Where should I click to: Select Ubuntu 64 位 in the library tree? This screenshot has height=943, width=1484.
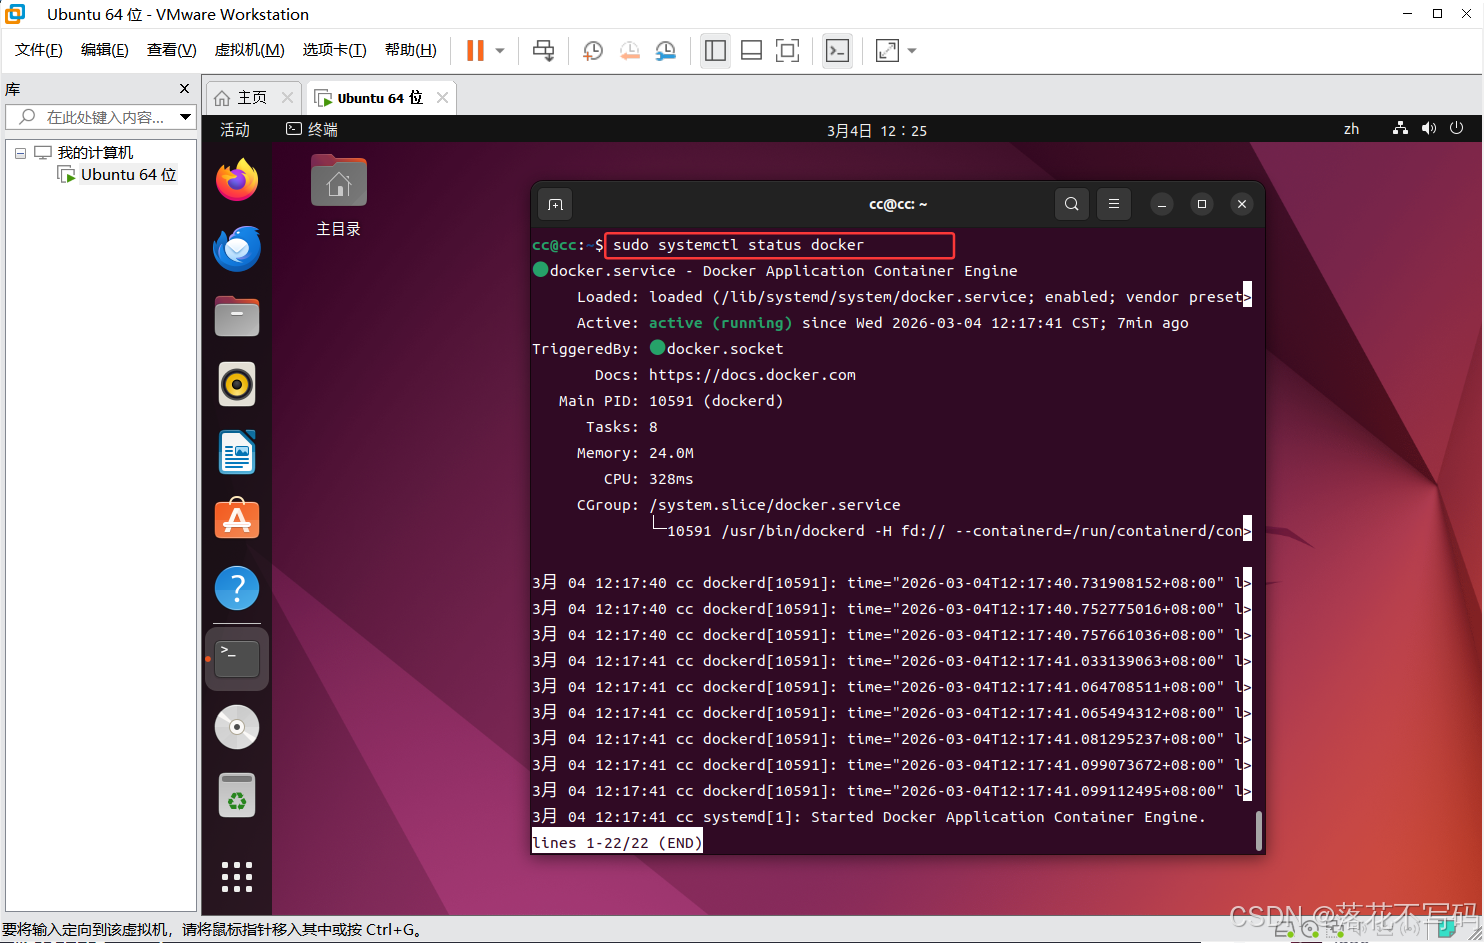(128, 175)
